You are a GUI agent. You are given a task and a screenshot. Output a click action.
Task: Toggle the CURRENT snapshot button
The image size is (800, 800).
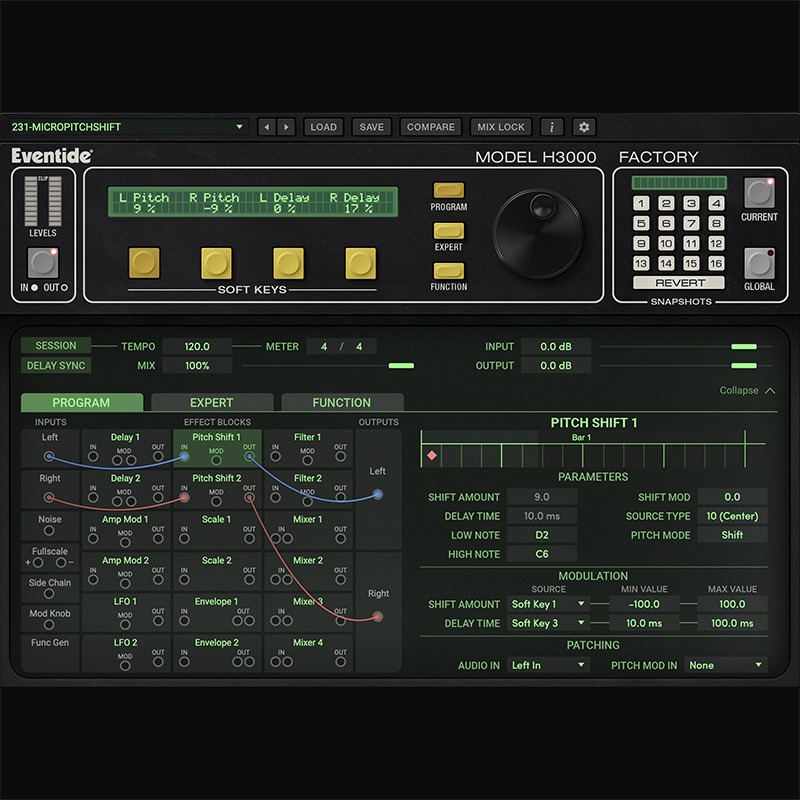(759, 193)
